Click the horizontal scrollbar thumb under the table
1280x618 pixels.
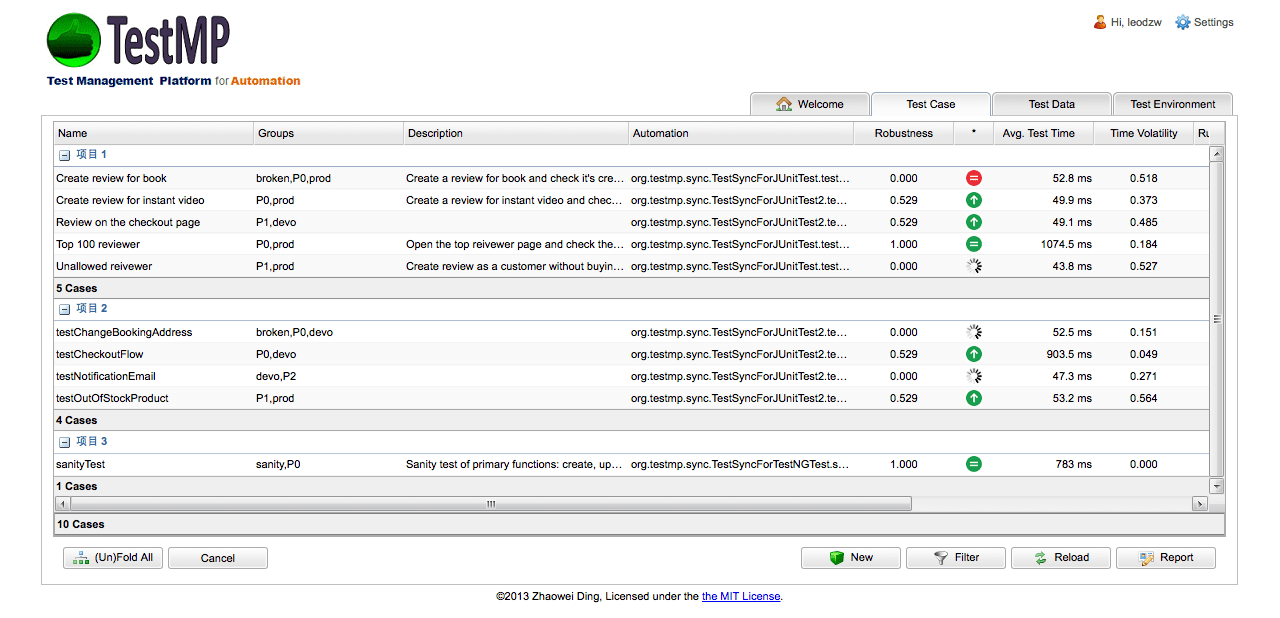pyautogui.click(x=490, y=504)
